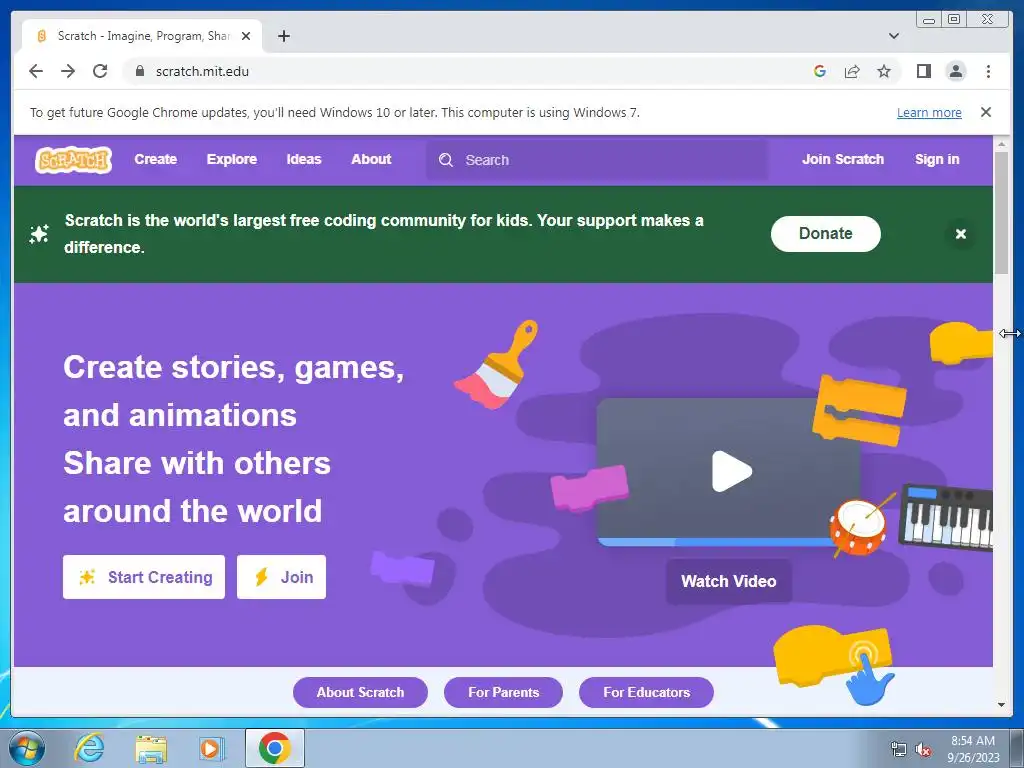This screenshot has width=1024, height=768.
Task: Click the sparkle icon in the banner
Action: [x=39, y=234]
